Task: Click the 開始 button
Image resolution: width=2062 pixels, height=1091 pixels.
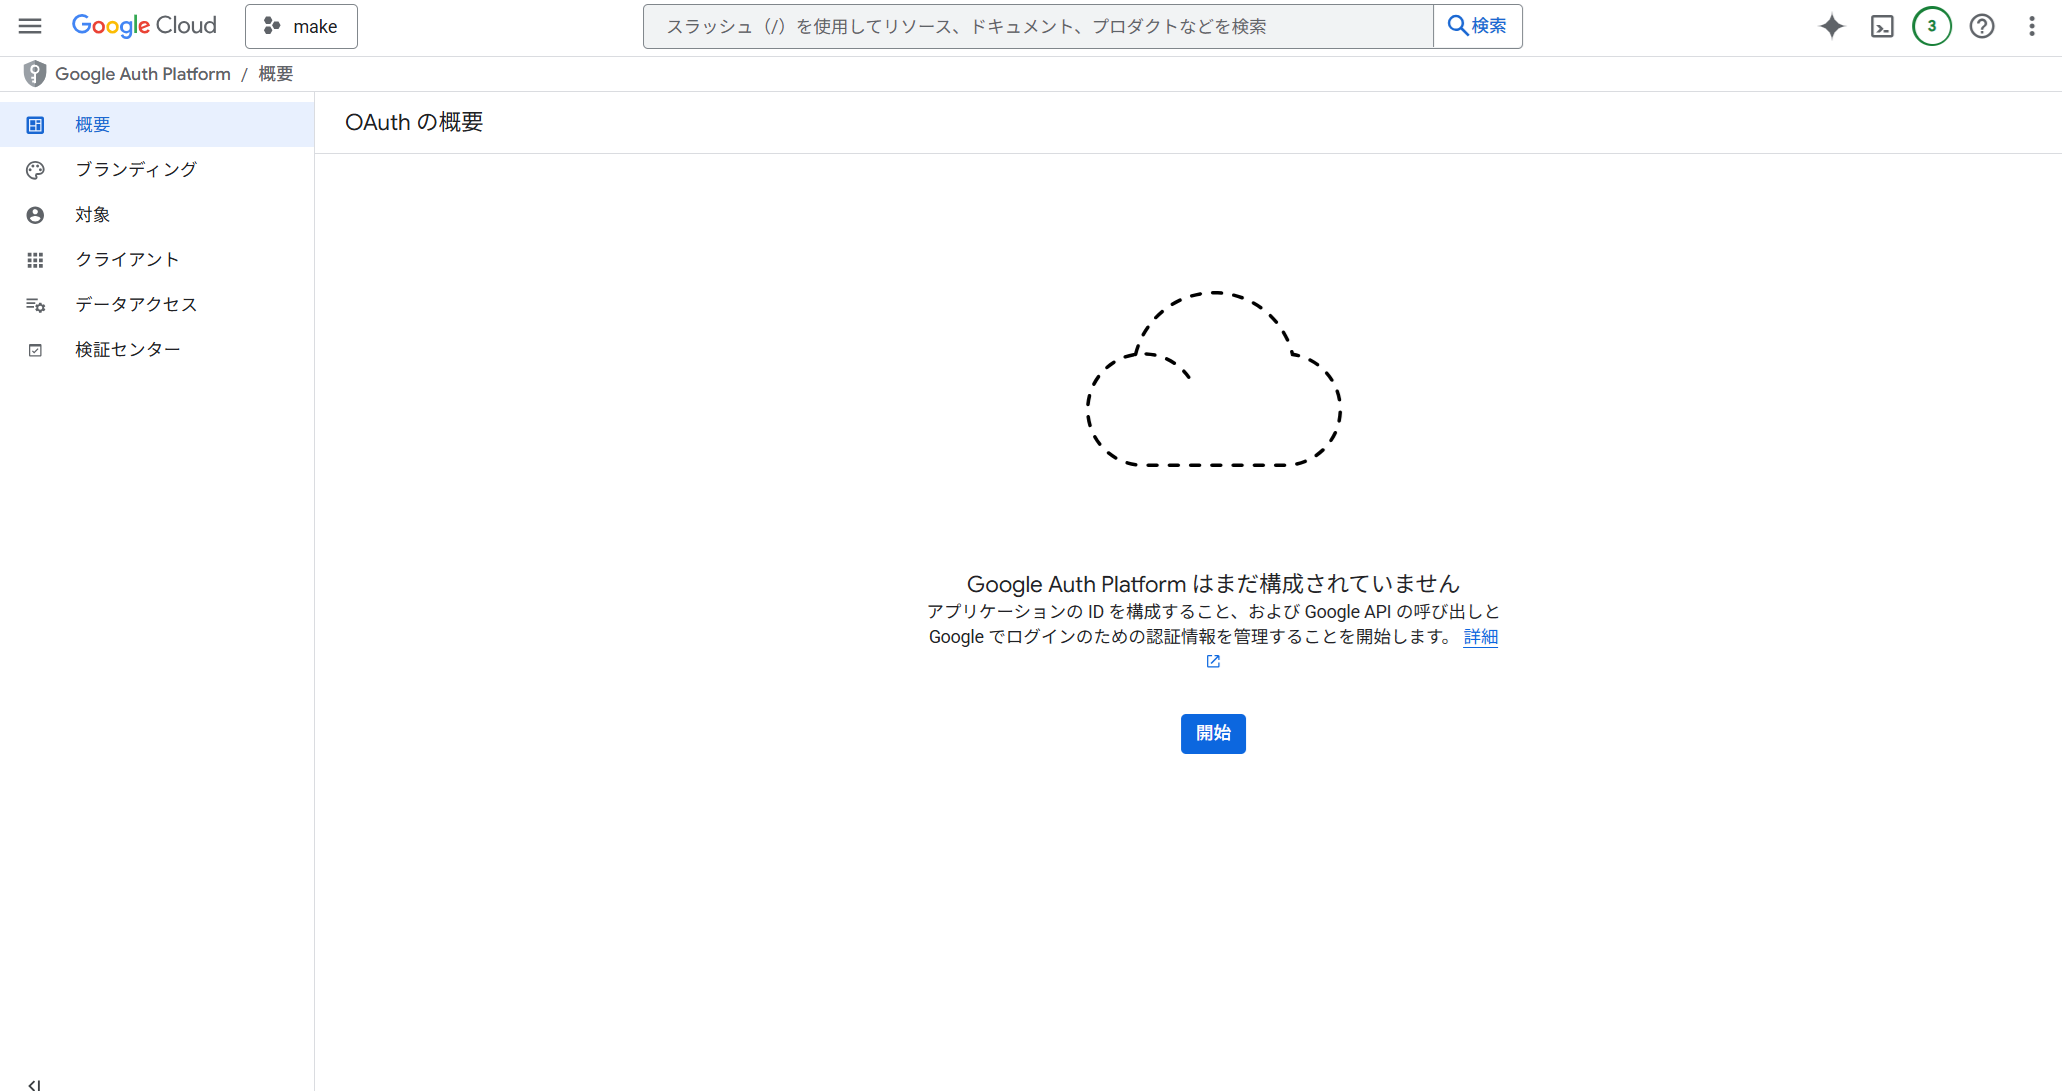Action: 1213,733
